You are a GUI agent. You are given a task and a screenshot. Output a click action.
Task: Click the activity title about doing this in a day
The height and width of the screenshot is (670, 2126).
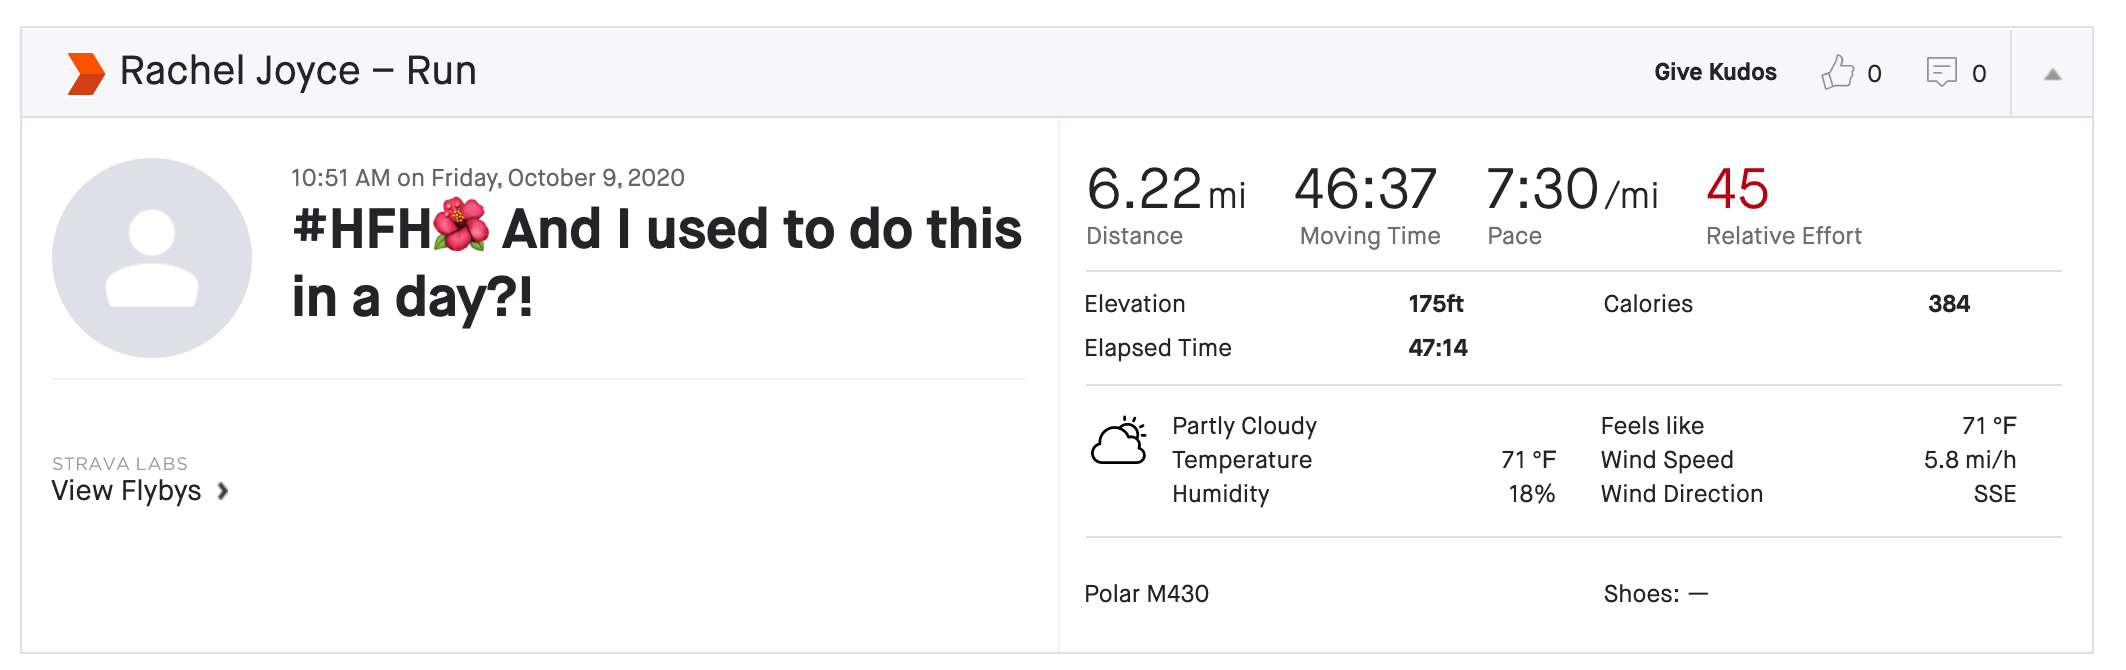pyautogui.click(x=656, y=263)
